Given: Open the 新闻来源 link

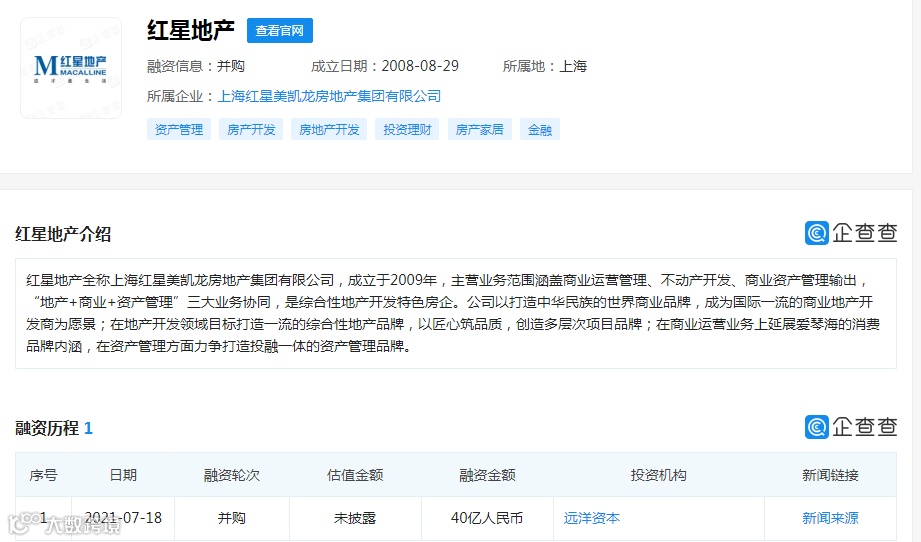Looking at the screenshot, I should 830,518.
